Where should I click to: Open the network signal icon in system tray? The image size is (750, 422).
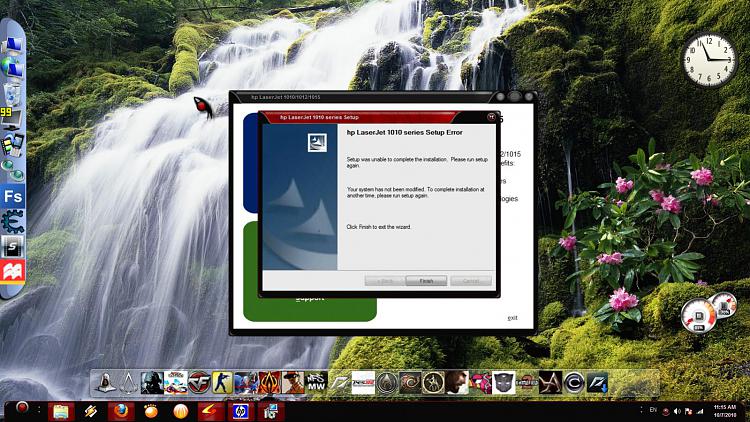point(700,411)
